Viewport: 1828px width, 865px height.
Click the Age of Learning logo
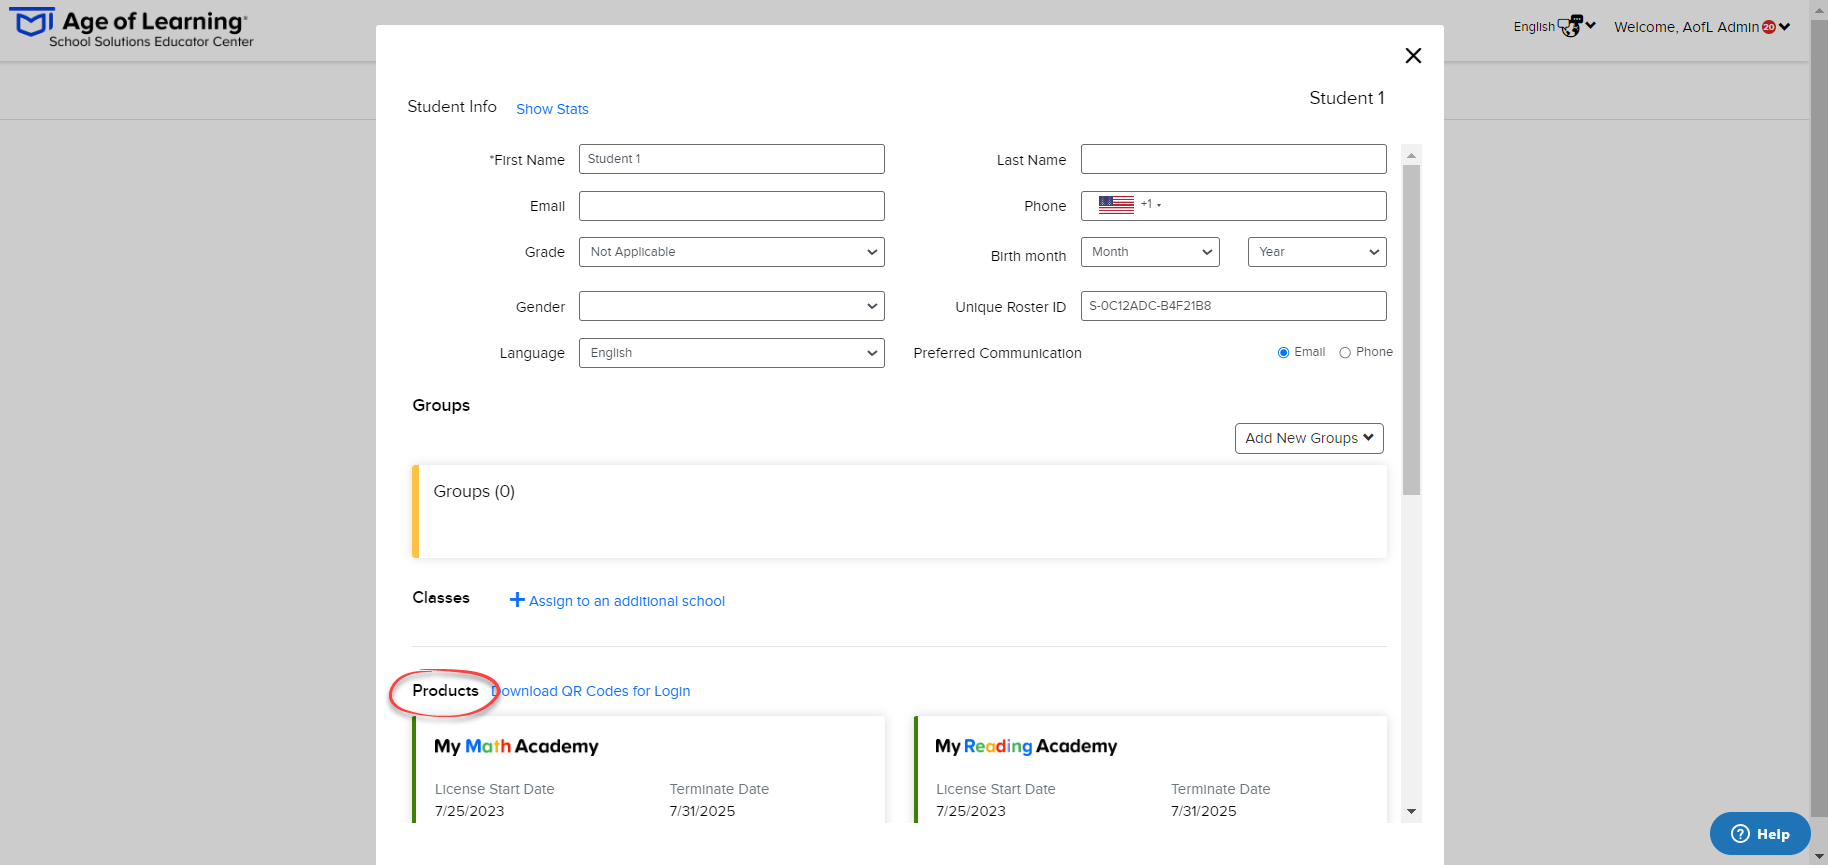click(x=131, y=28)
